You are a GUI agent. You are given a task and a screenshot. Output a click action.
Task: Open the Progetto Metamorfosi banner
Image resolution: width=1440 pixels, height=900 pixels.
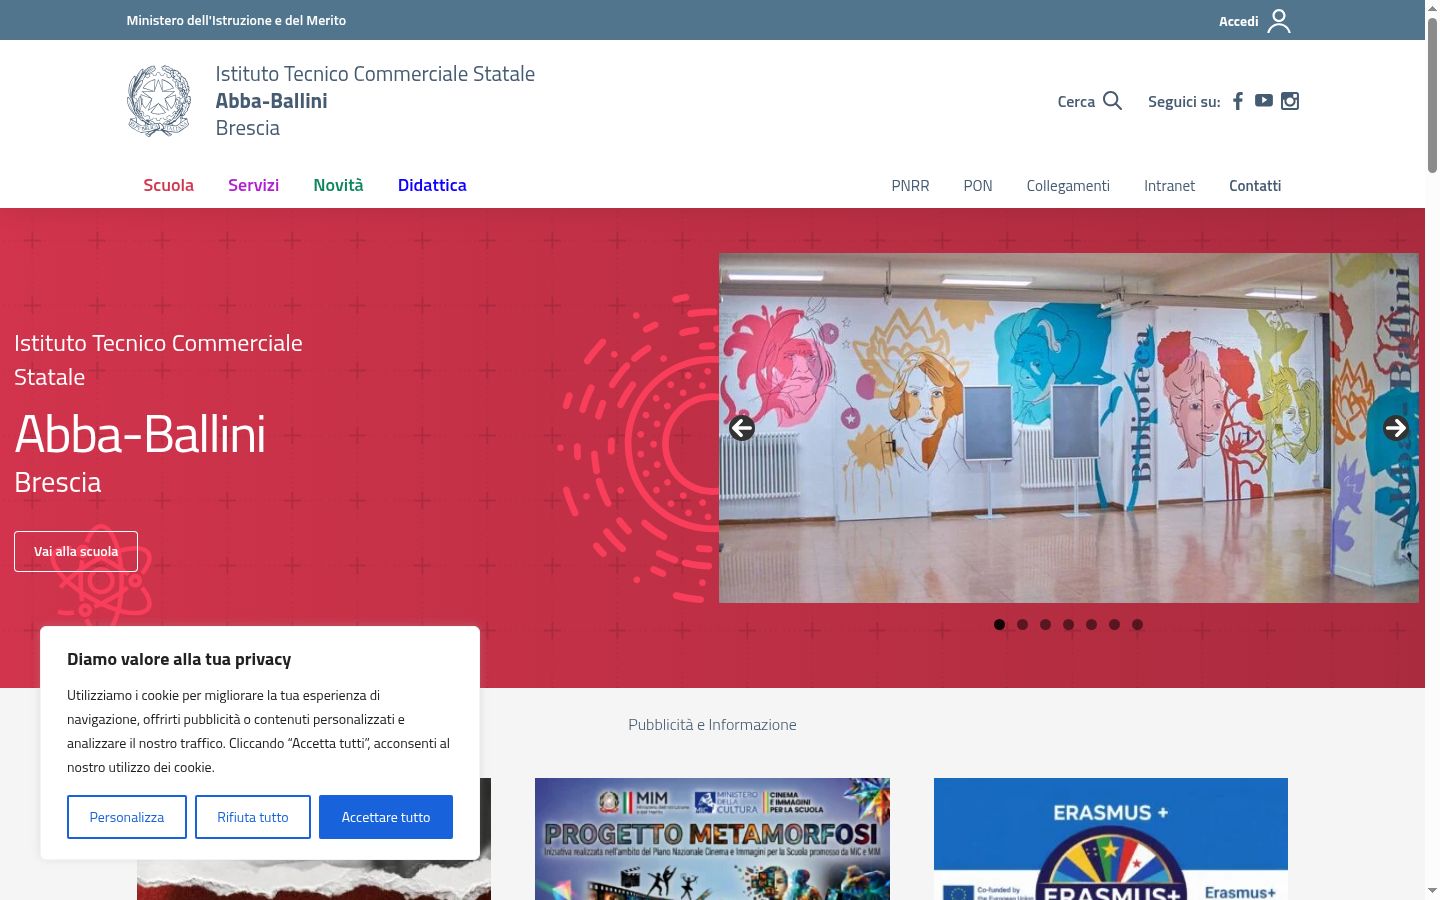[x=712, y=839]
